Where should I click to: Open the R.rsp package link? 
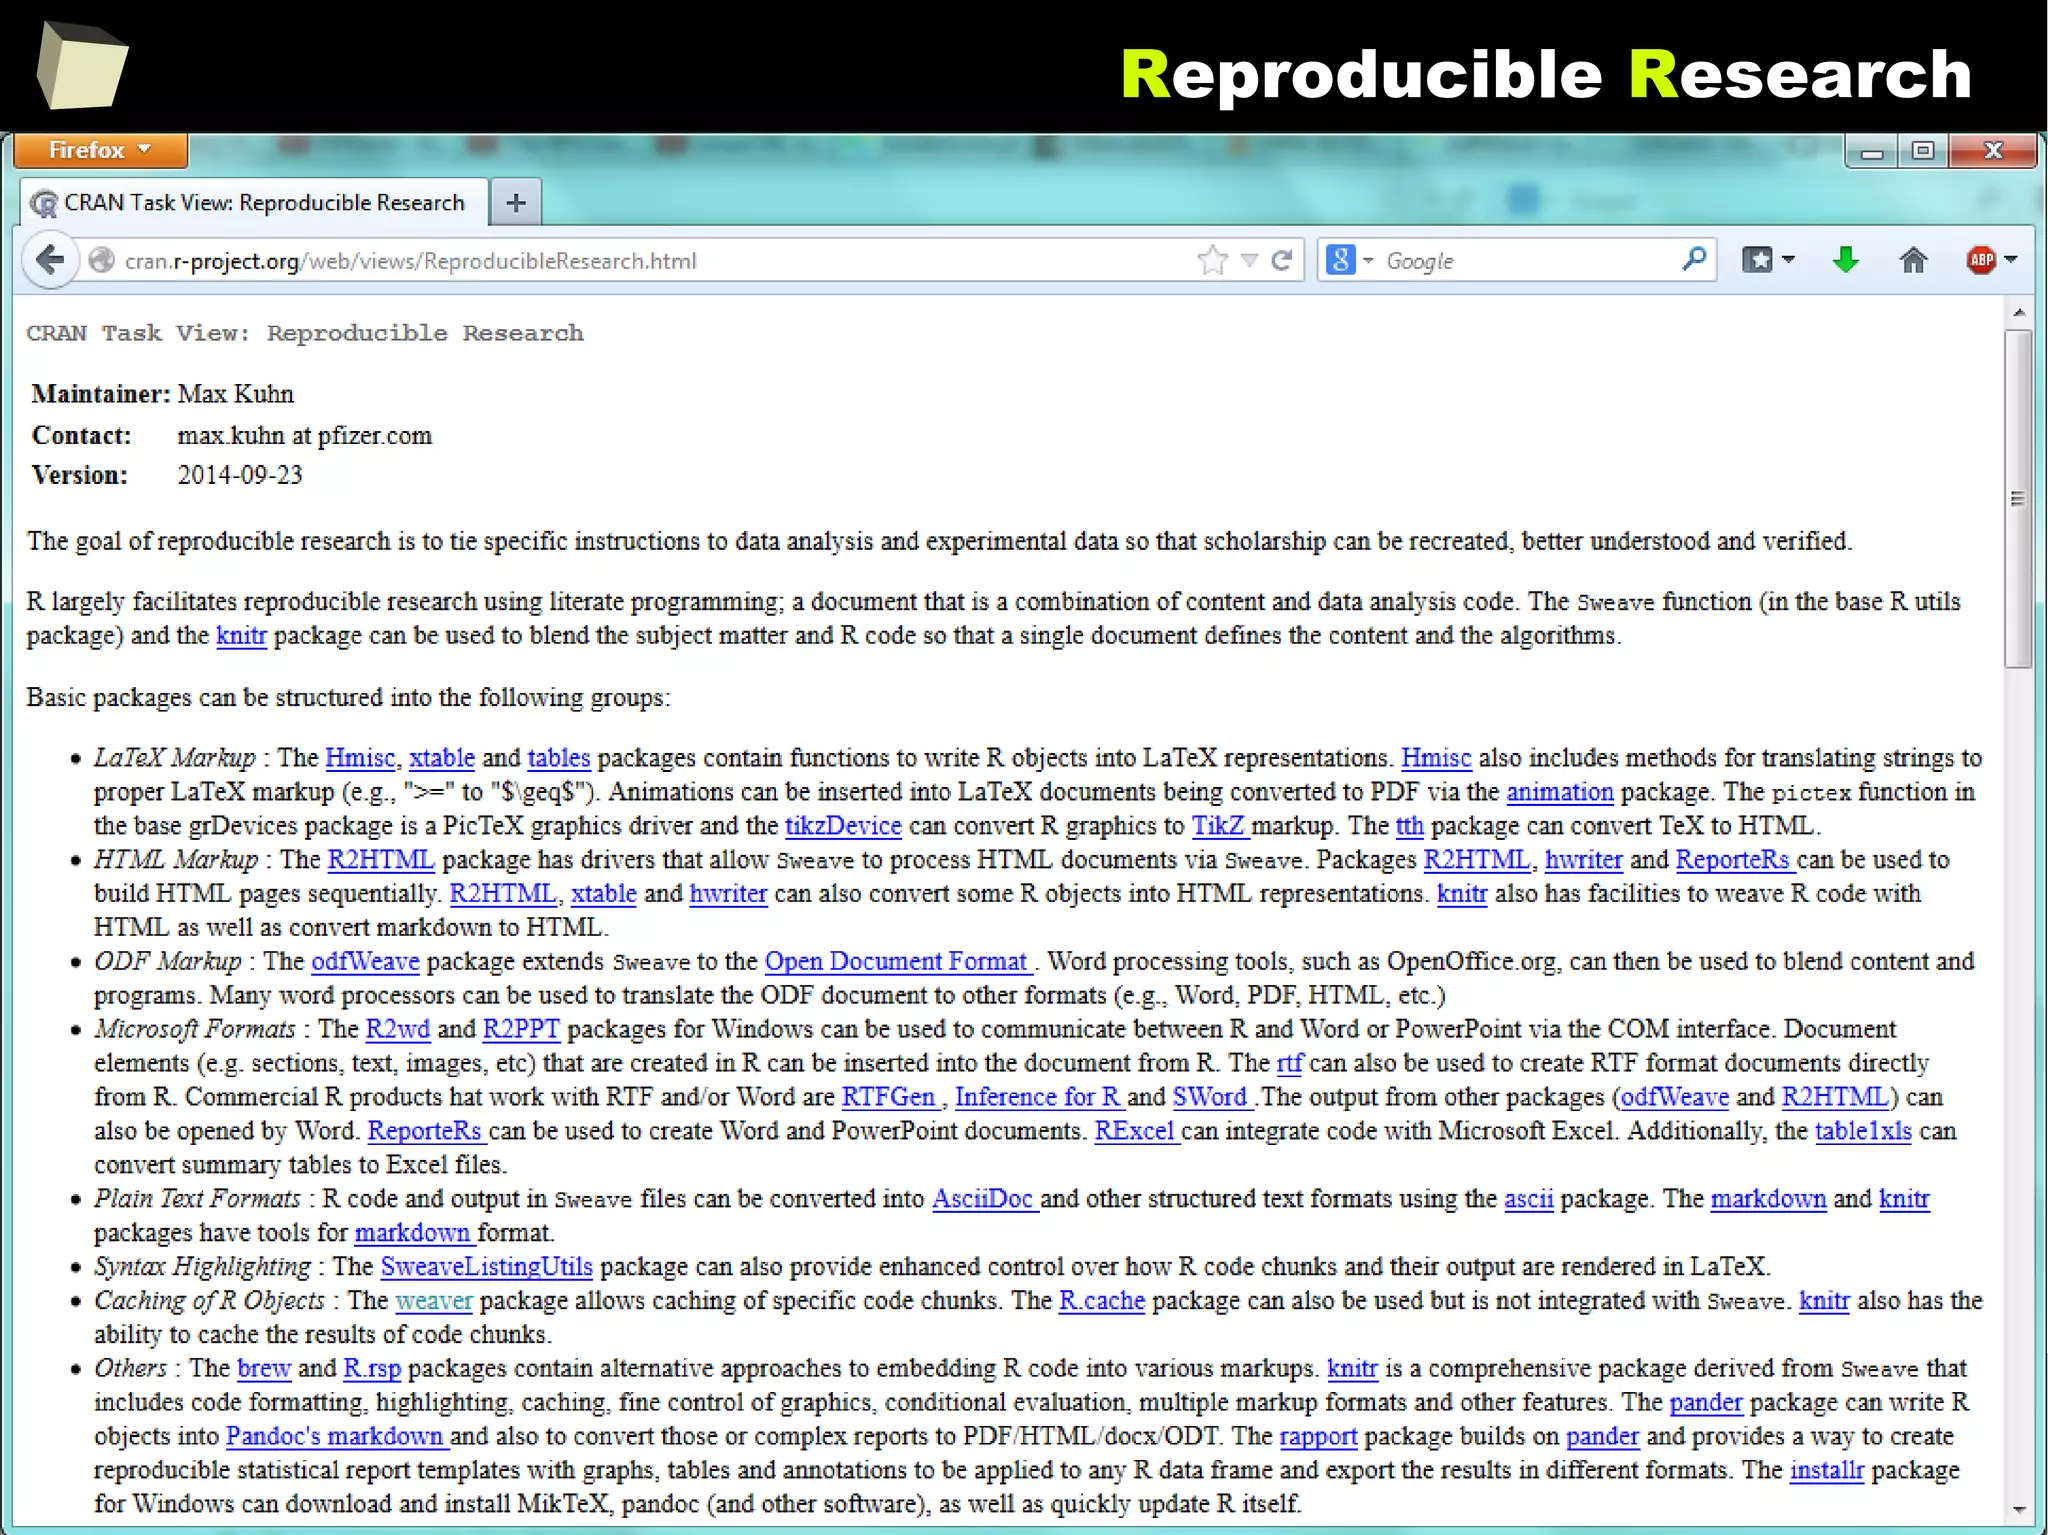pos(372,1369)
